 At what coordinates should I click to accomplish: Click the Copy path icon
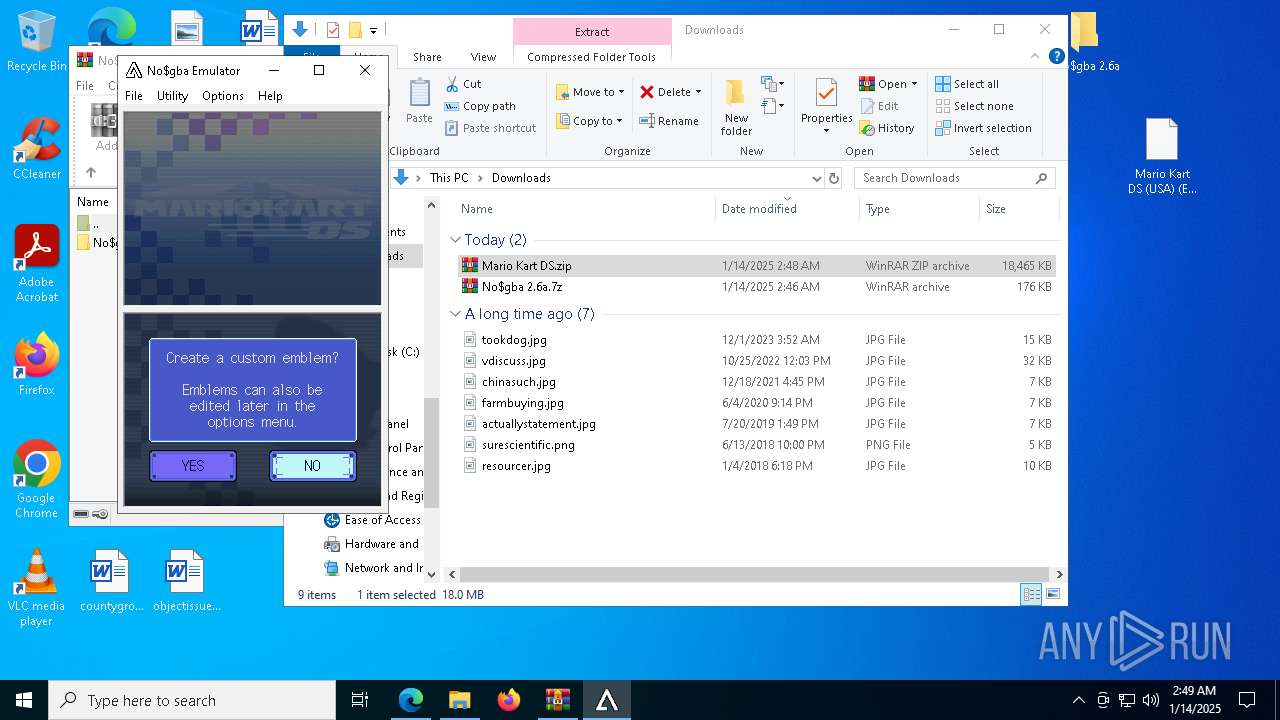[x=452, y=106]
